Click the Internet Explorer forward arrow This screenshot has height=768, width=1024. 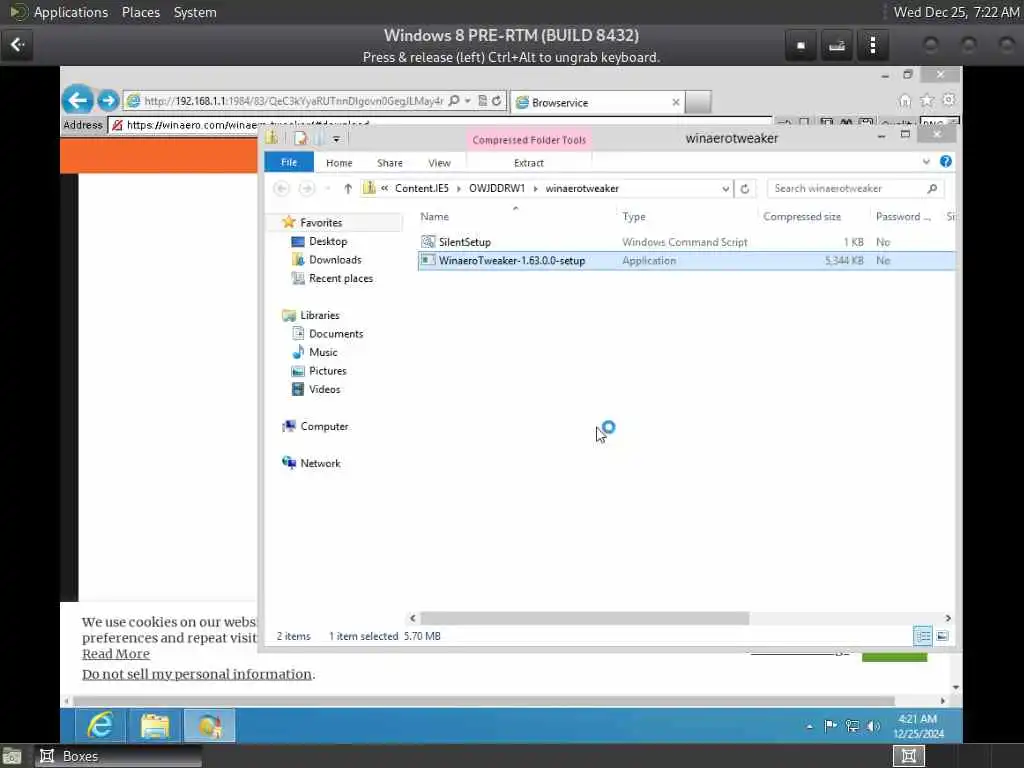108,101
